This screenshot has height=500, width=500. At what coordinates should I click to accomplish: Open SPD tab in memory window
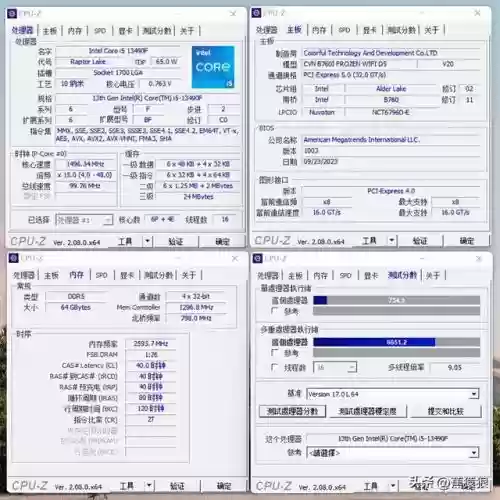point(101,275)
